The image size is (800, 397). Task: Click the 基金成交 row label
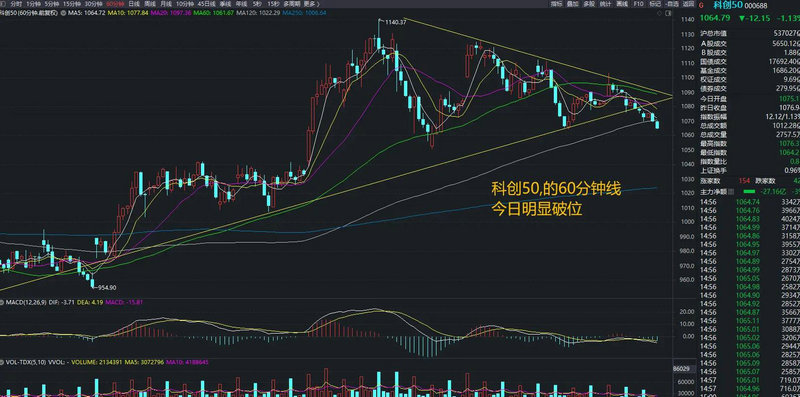click(714, 70)
